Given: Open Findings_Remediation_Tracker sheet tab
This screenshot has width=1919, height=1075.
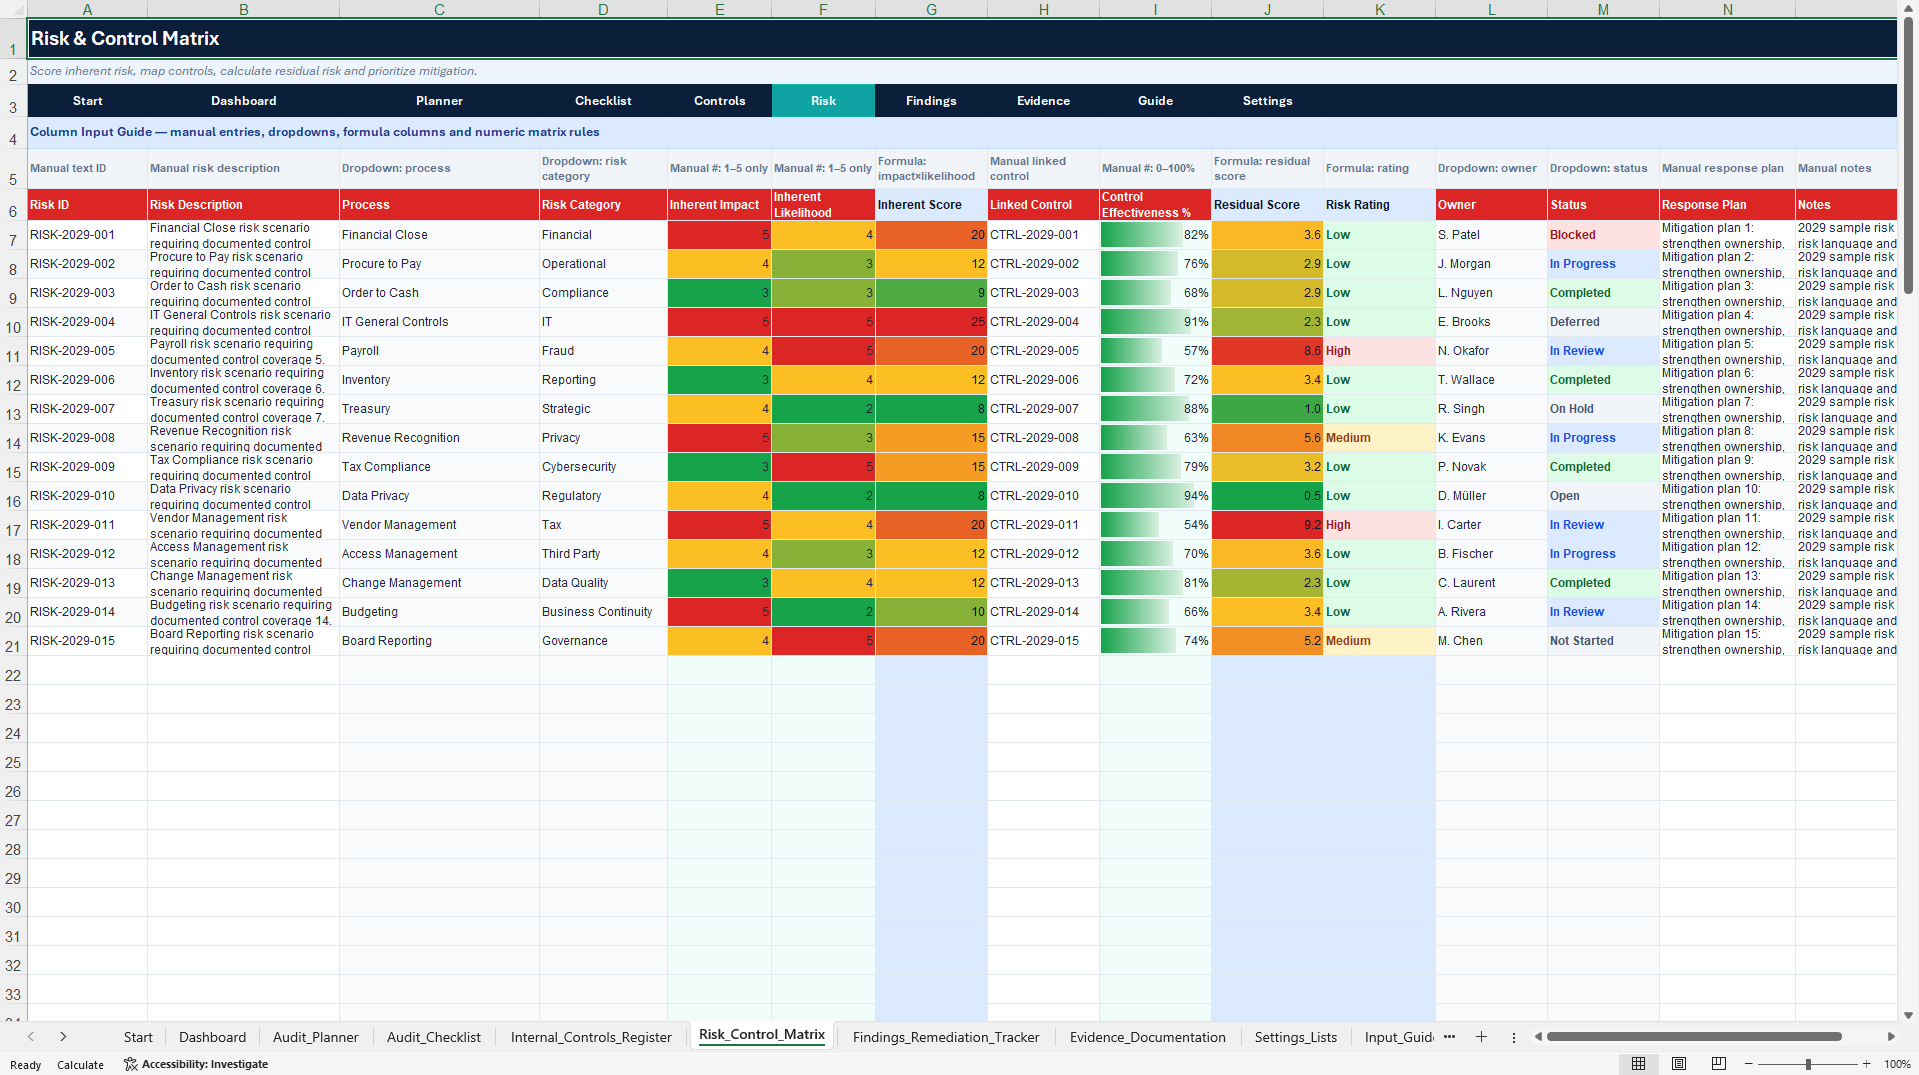Looking at the screenshot, I should pyautogui.click(x=945, y=1037).
